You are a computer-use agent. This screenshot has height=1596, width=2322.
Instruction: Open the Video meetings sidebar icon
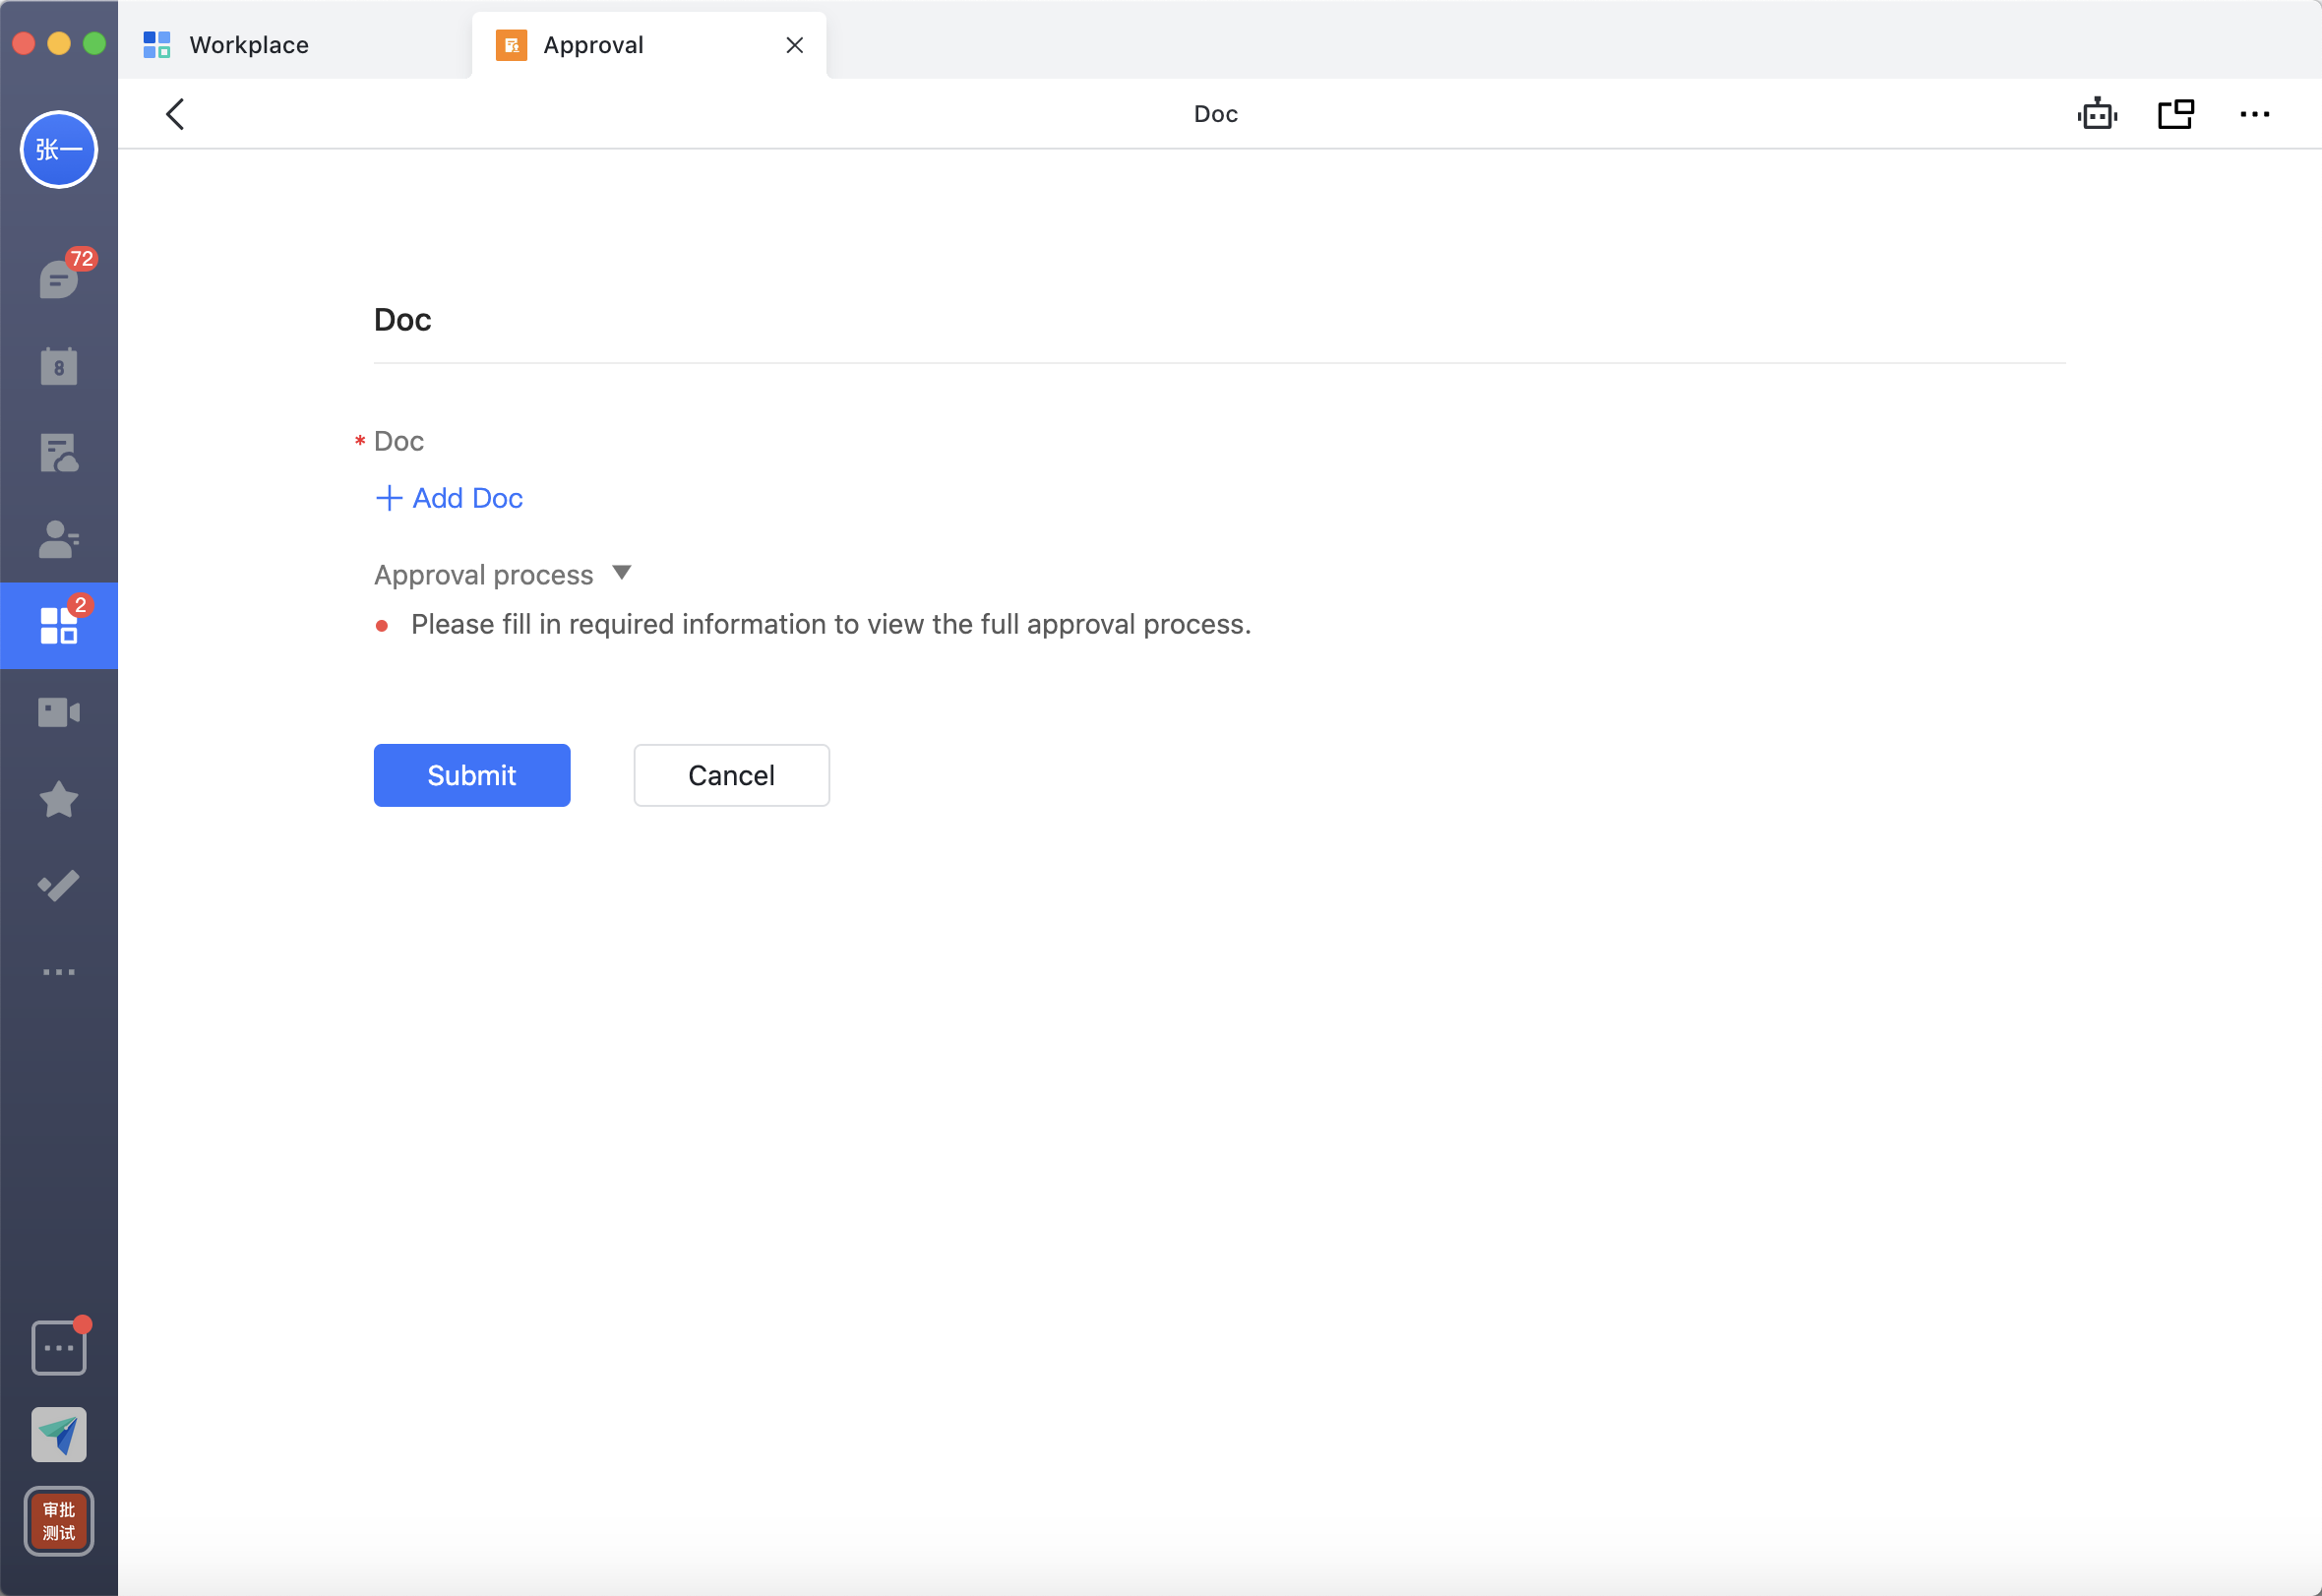pyautogui.click(x=59, y=713)
